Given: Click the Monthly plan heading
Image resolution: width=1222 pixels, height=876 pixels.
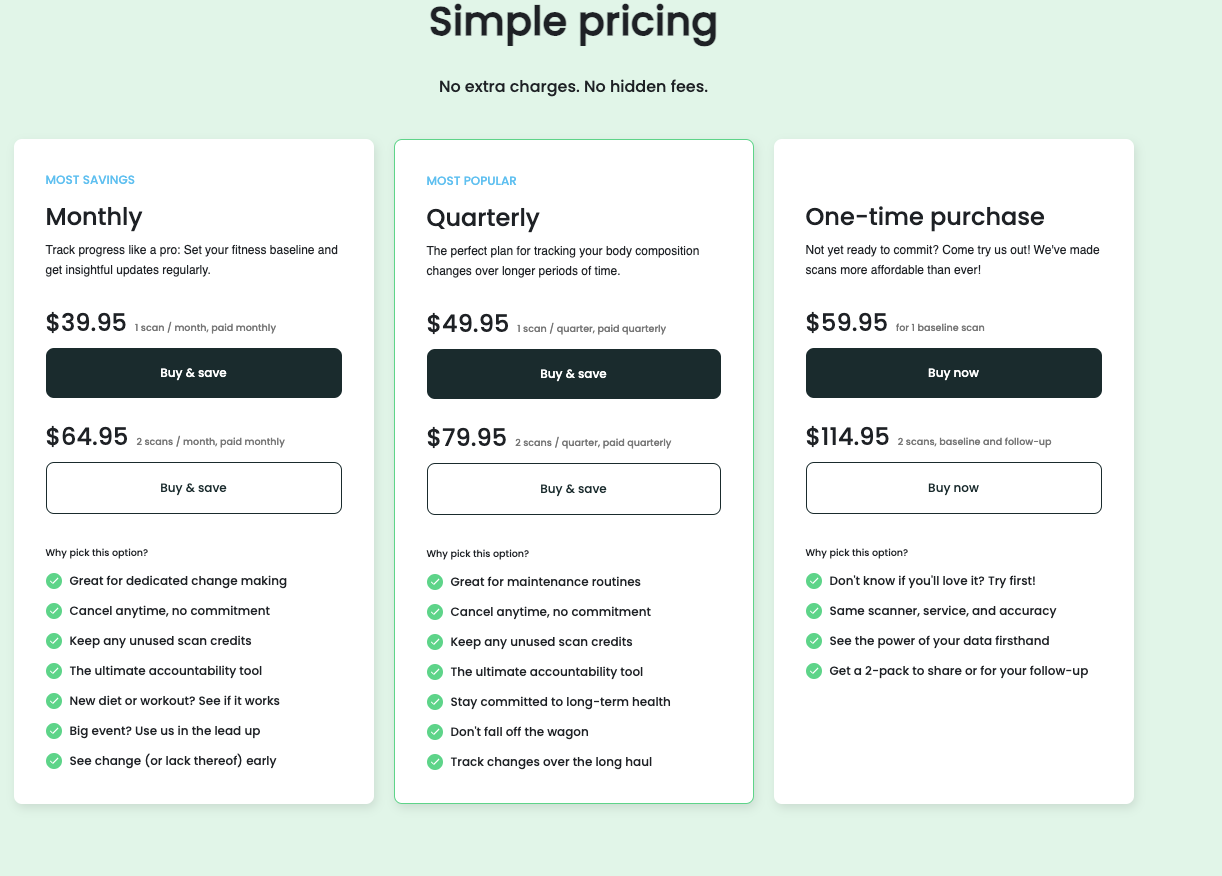Looking at the screenshot, I should pyautogui.click(x=94, y=216).
